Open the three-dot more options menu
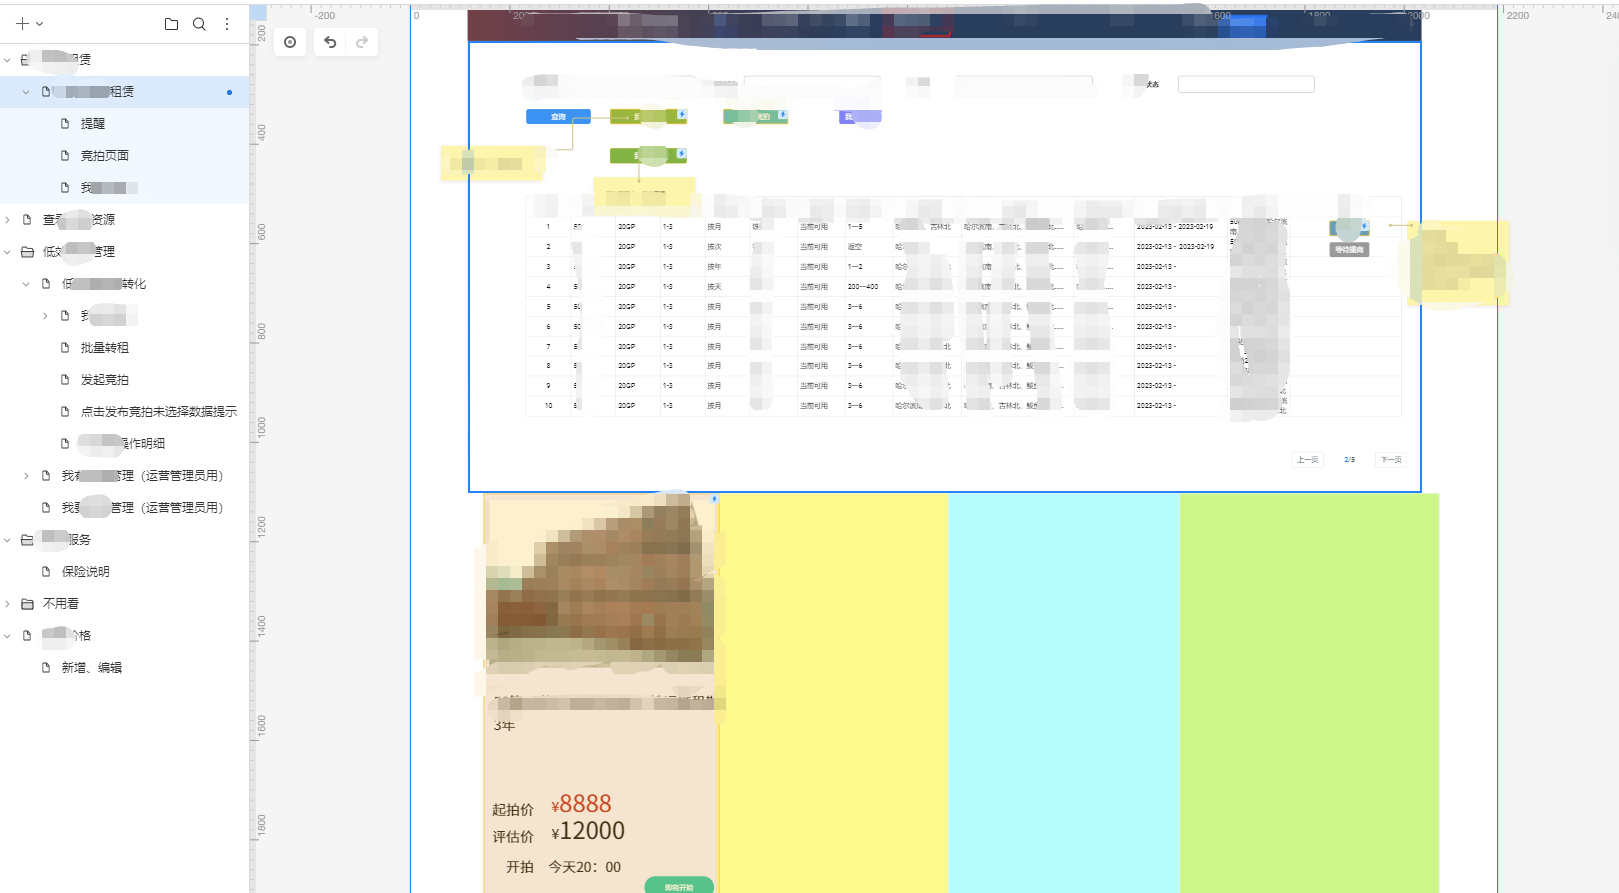 click(x=227, y=24)
